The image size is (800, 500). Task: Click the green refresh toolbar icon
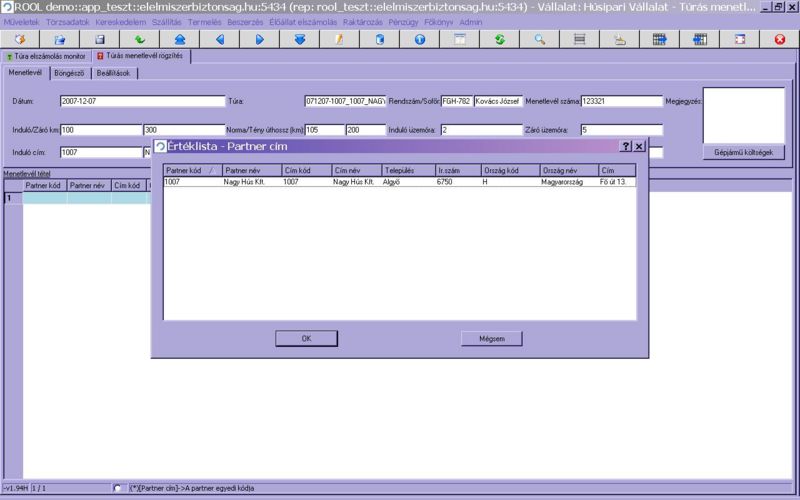click(499, 40)
